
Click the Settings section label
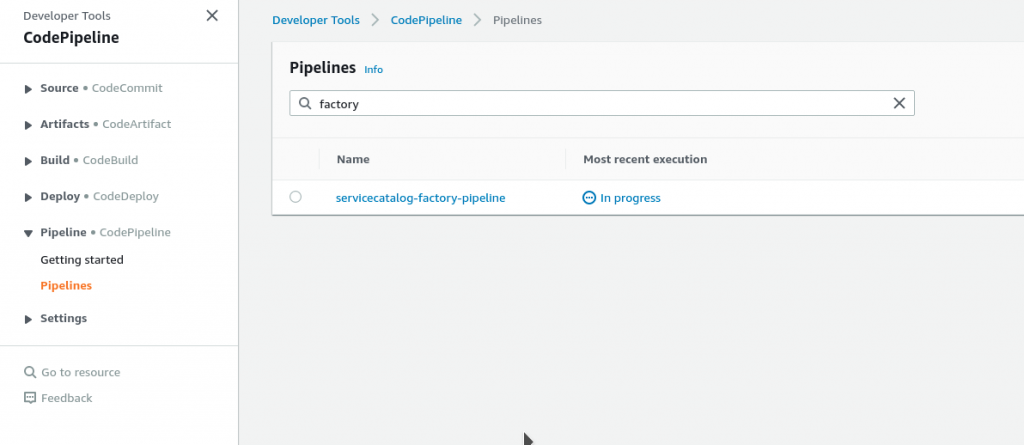[63, 318]
